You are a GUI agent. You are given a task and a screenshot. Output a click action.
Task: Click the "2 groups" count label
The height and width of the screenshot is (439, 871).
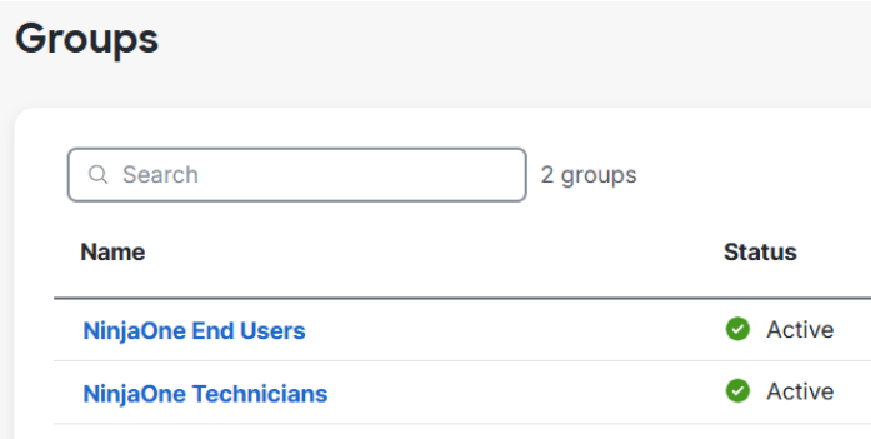pyautogui.click(x=588, y=176)
